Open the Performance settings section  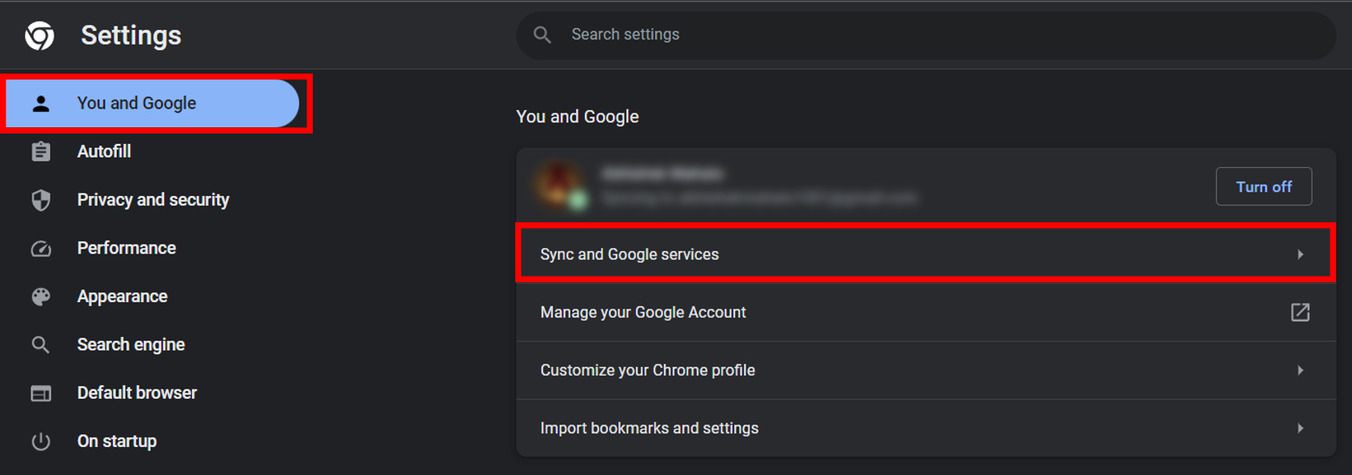tap(126, 248)
